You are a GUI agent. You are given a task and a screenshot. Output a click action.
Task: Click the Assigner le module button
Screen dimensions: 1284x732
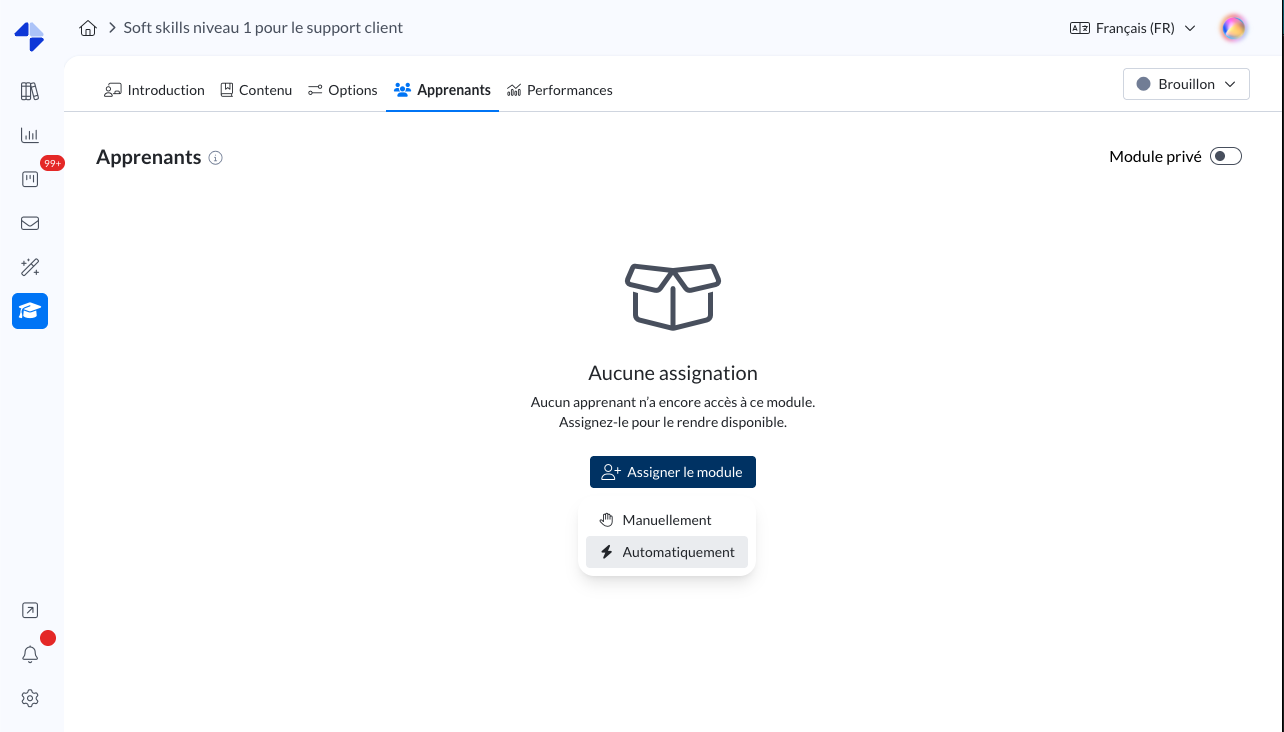click(672, 472)
